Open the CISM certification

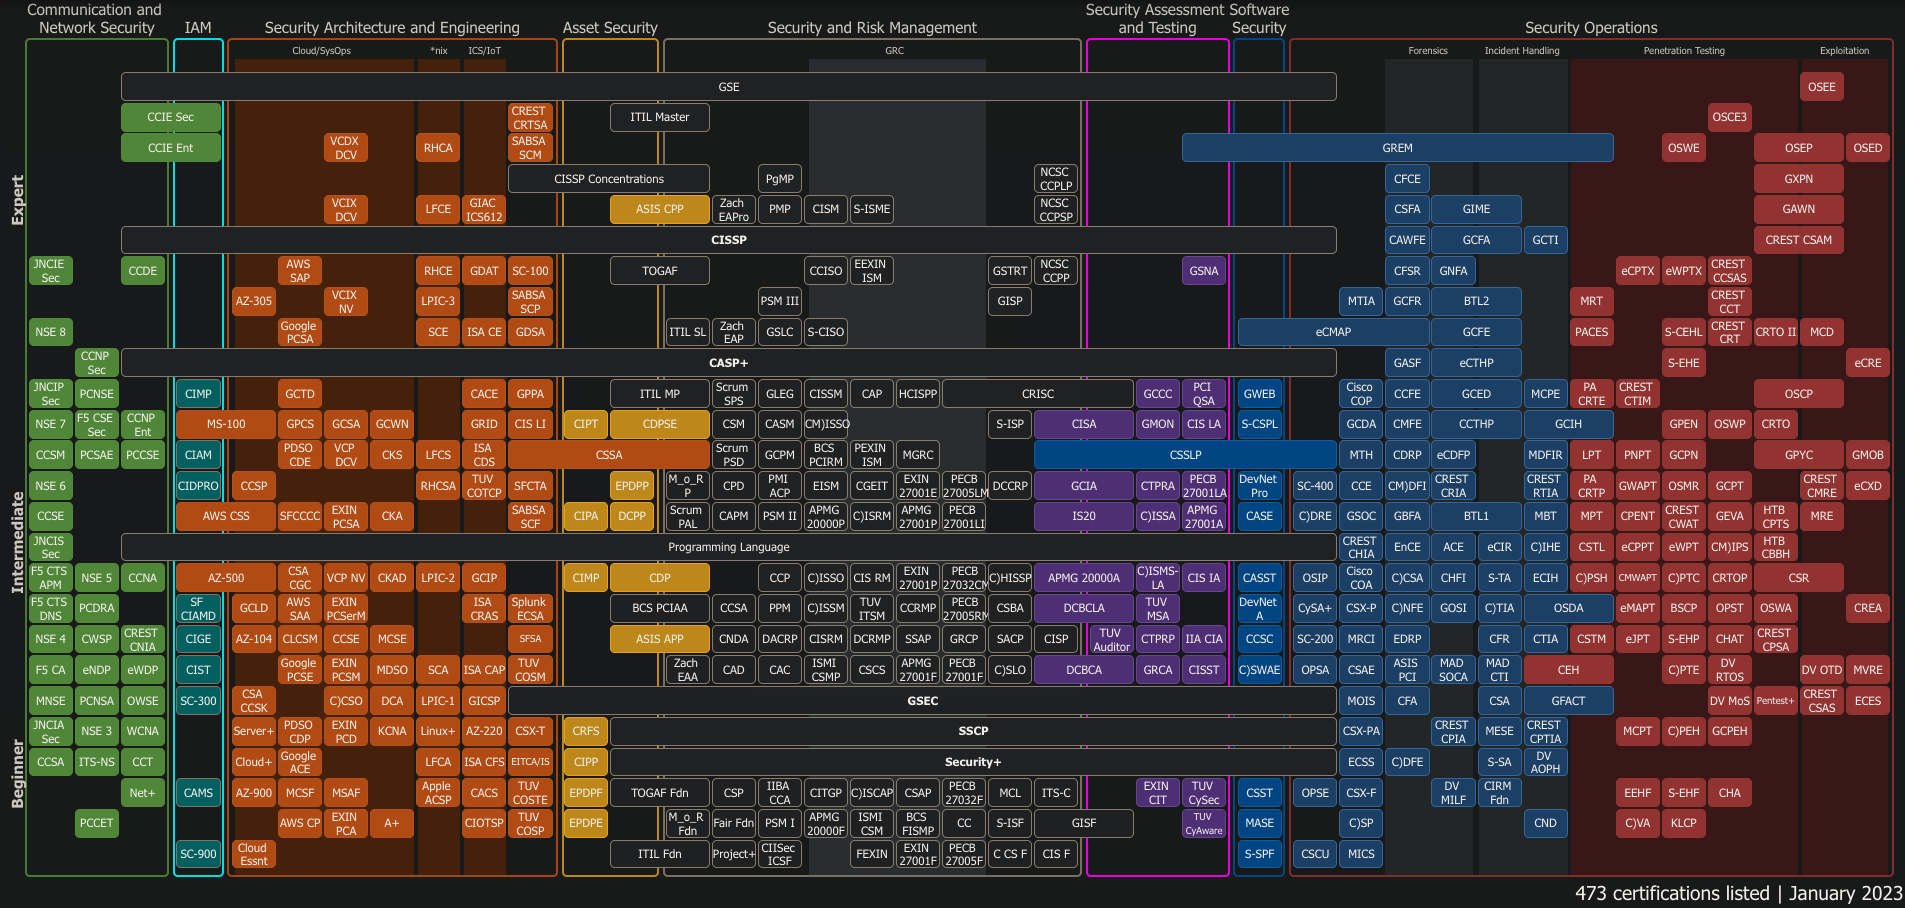(826, 209)
